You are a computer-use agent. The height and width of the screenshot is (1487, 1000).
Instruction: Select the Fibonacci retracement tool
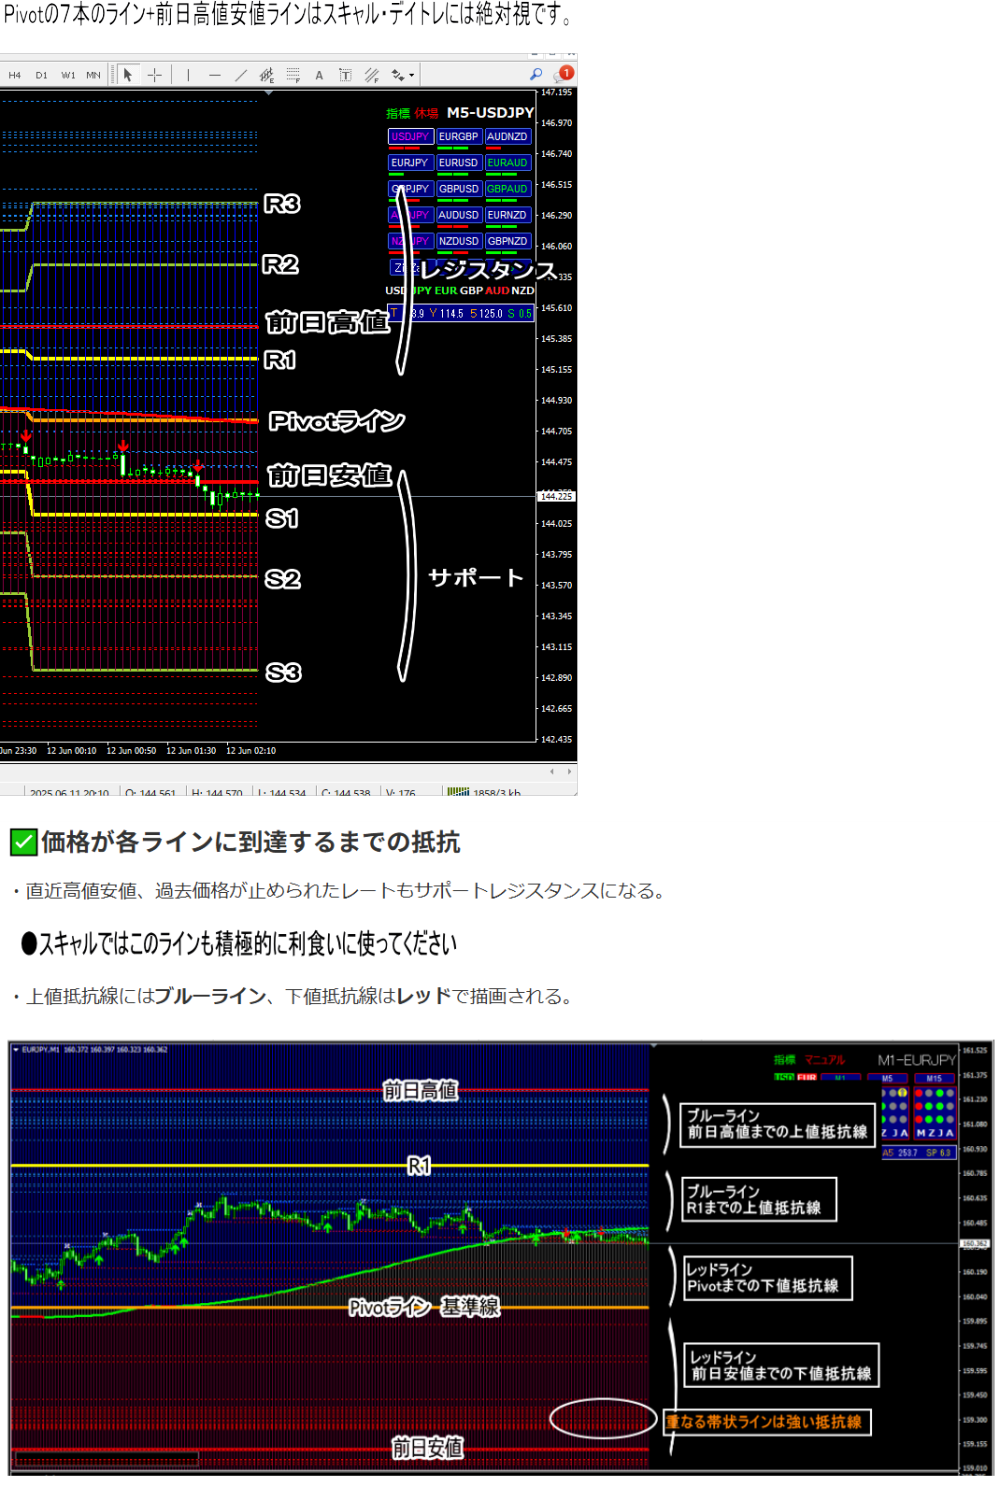(293, 75)
